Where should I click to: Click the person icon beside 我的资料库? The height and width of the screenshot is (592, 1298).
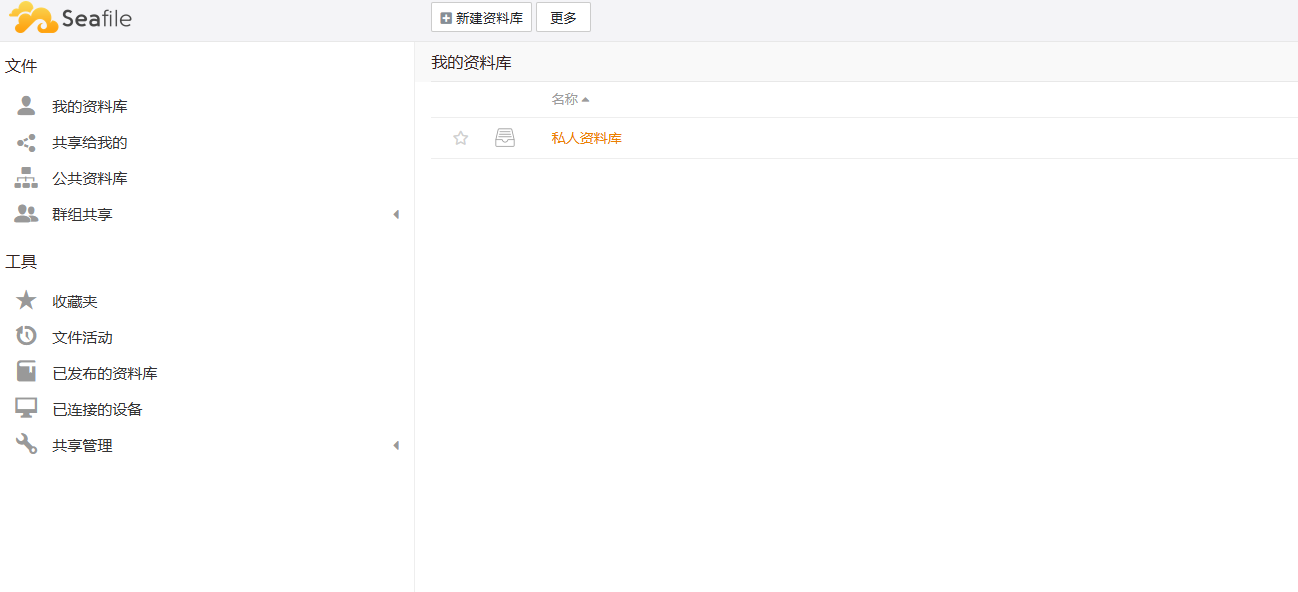26,106
